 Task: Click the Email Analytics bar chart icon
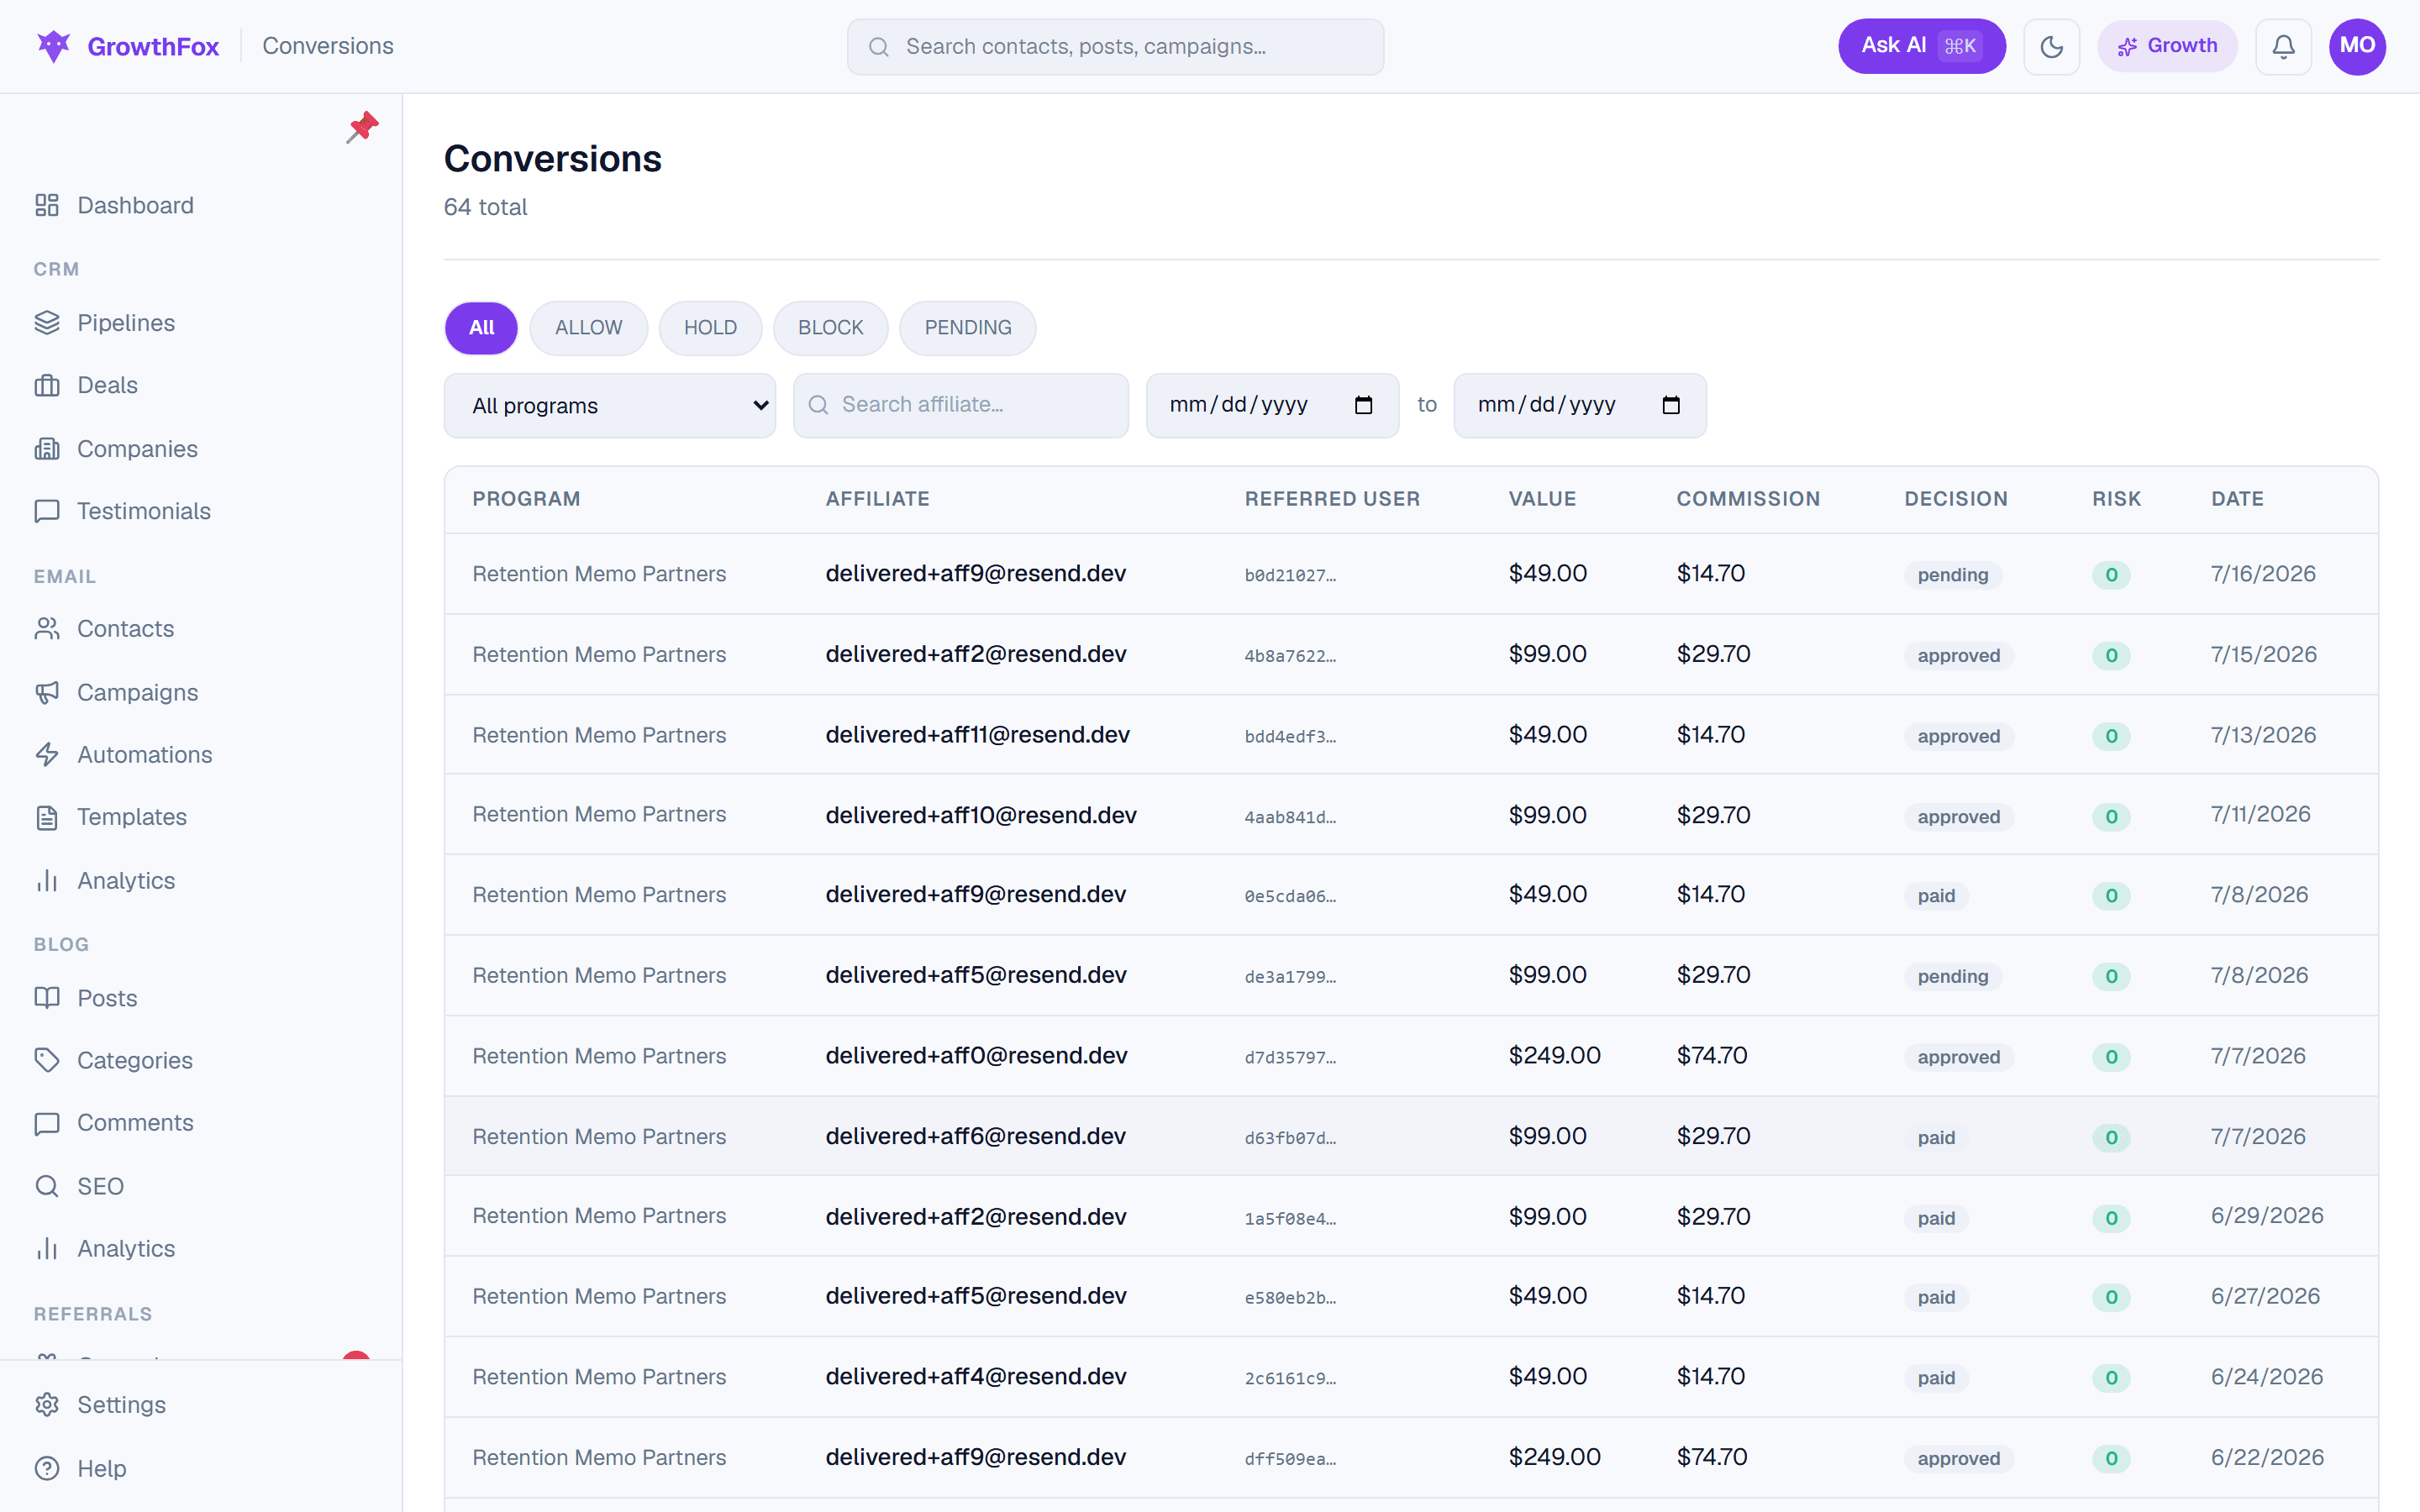pyautogui.click(x=47, y=881)
